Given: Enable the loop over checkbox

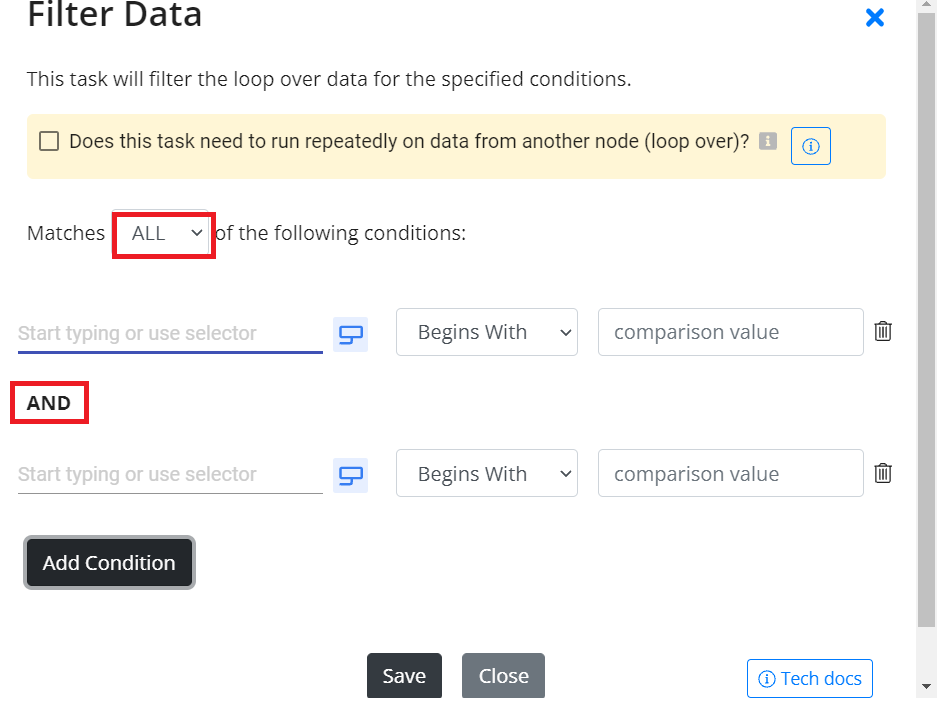Looking at the screenshot, I should 49,141.
